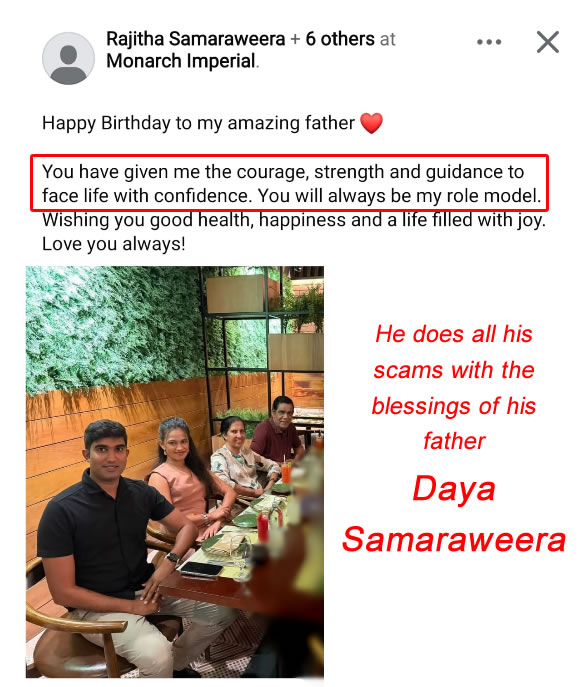Click the large red 'Samaraweera' text
582x687 pixels.
coord(454,539)
